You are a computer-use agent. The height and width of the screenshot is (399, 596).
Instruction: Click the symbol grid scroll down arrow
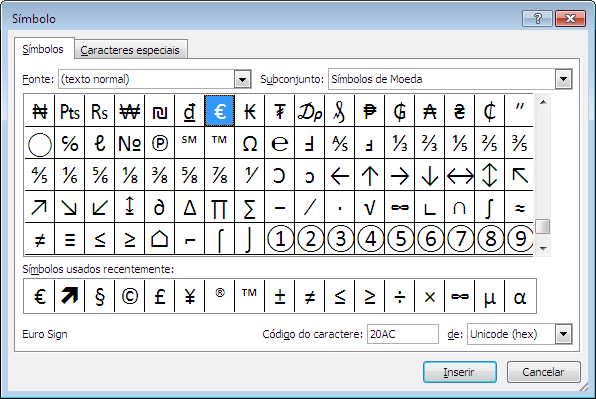[x=543, y=249]
